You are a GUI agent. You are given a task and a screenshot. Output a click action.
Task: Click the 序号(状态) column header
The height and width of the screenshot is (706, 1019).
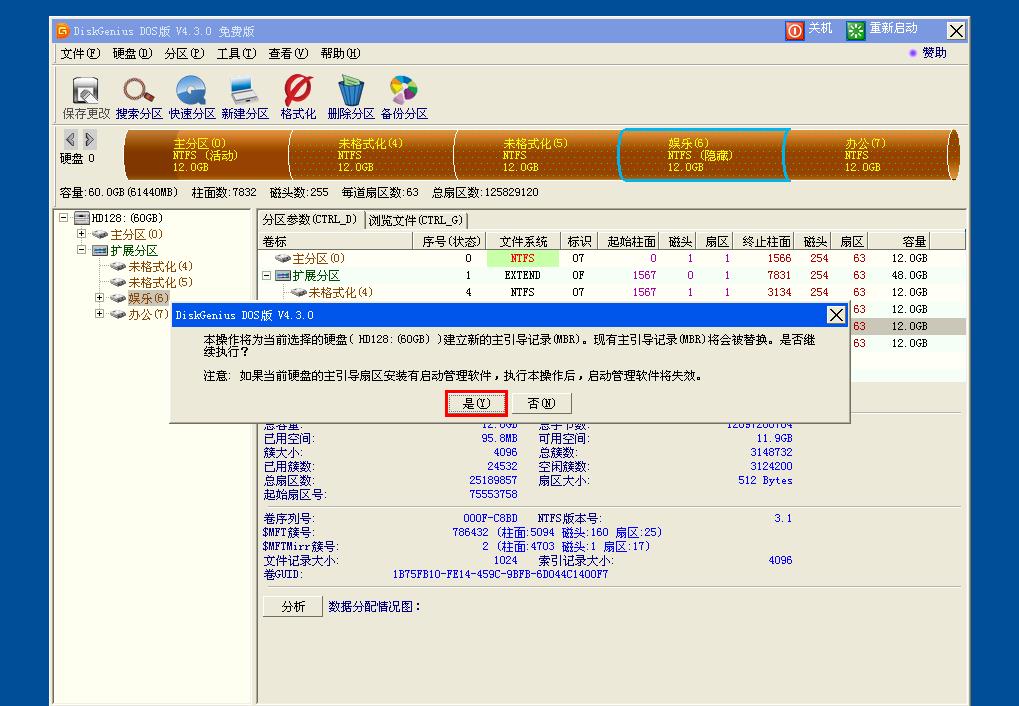pyautogui.click(x=450, y=242)
